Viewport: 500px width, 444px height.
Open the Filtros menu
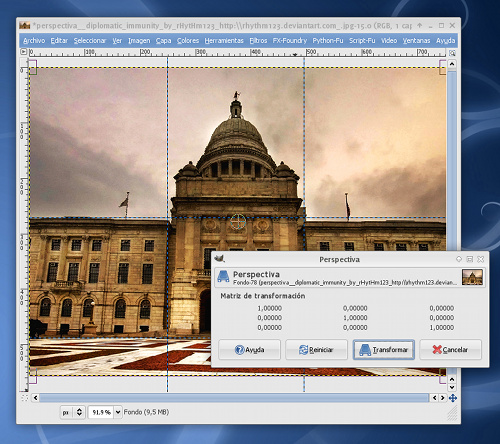[x=258, y=41]
